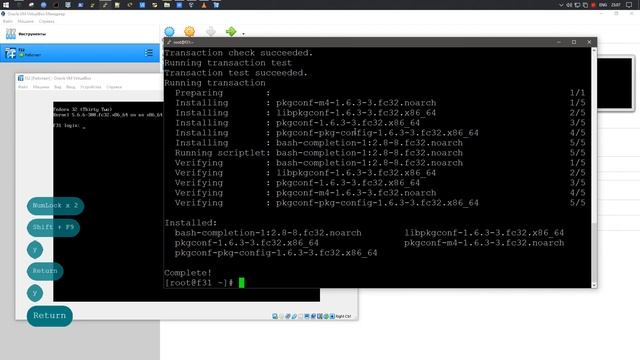Click the ENG language indicator
The width and height of the screenshot is (640, 360).
coord(603,5)
